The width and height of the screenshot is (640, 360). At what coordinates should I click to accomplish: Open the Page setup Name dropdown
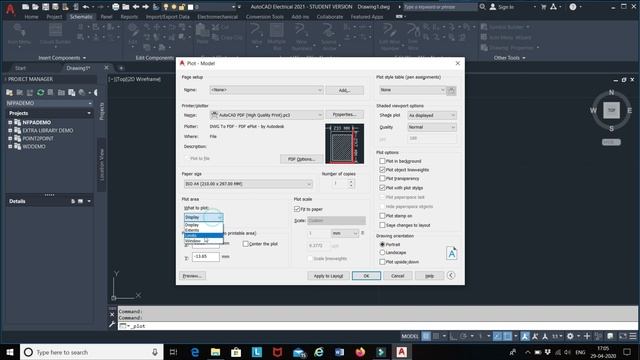pyautogui.click(x=266, y=90)
